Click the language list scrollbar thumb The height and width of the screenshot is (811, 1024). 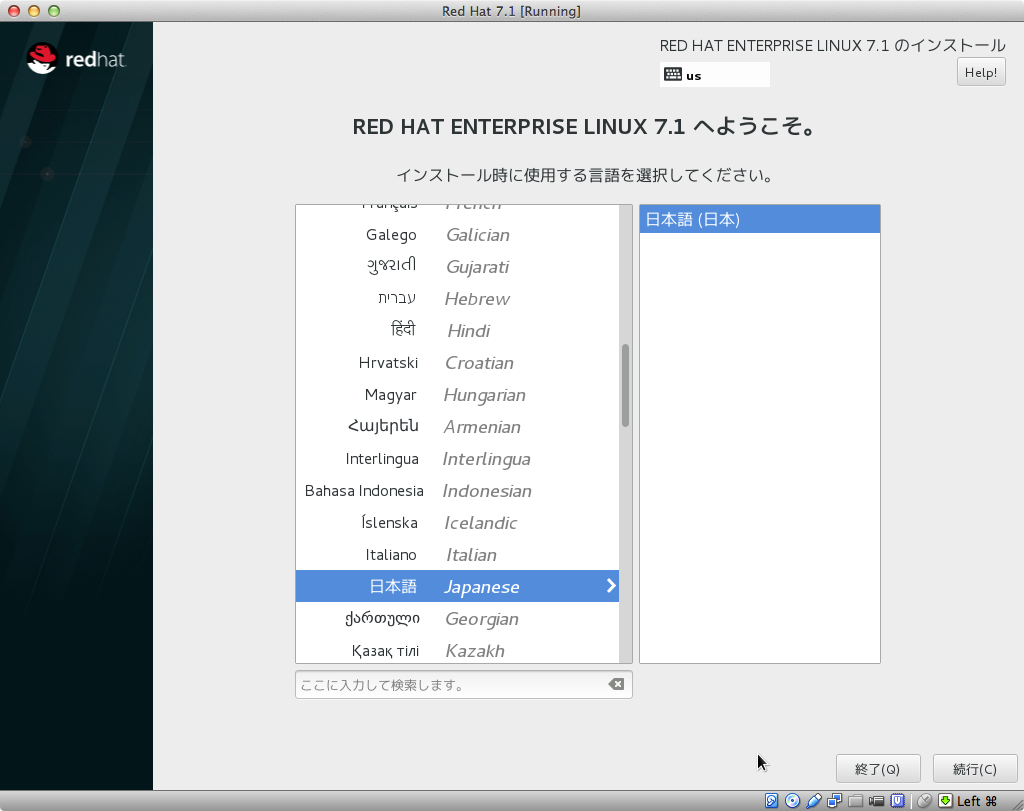pyautogui.click(x=626, y=385)
